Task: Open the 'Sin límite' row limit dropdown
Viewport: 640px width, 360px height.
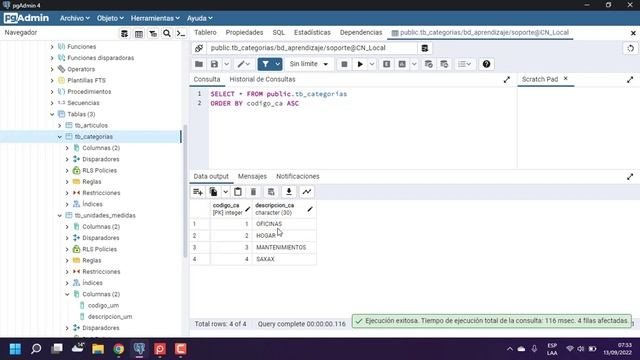Action: [309, 64]
